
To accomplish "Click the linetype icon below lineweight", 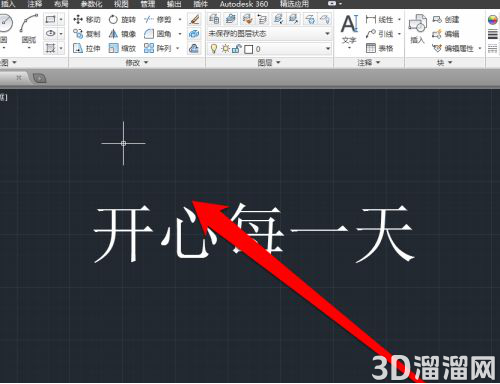I will tap(493, 49).
